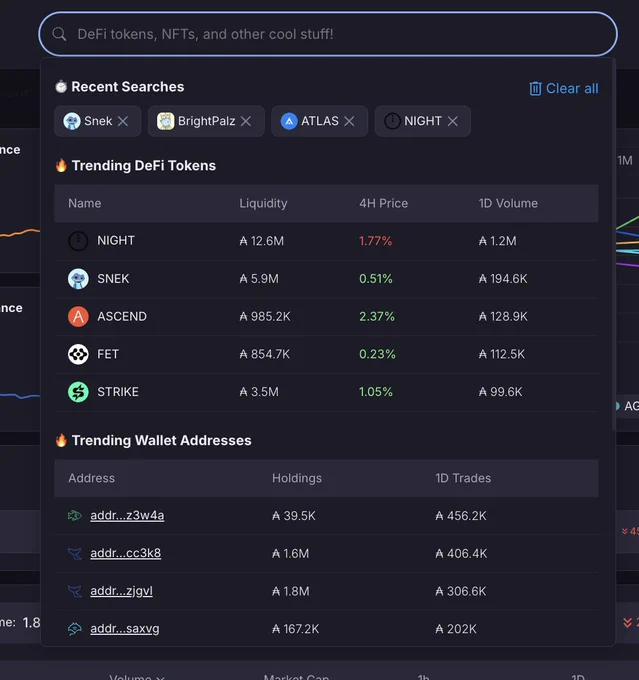This screenshot has height=680, width=639.
Task: Click the 1M timeframe in the background chart
Action: pos(625,160)
